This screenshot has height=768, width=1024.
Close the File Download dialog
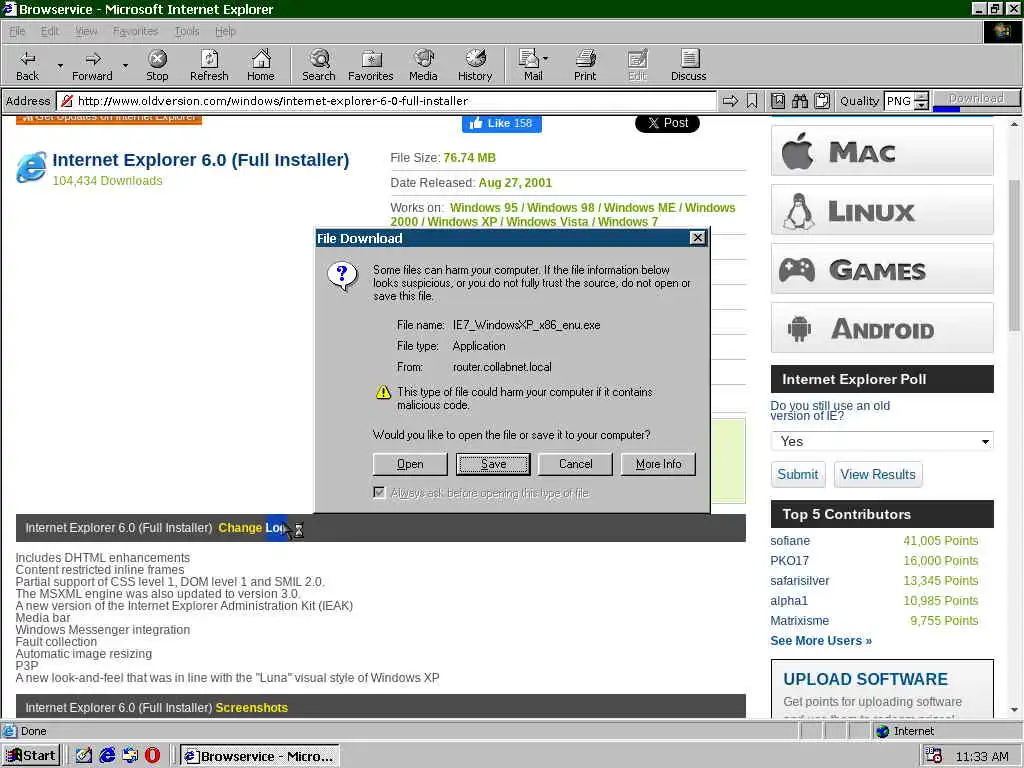697,238
